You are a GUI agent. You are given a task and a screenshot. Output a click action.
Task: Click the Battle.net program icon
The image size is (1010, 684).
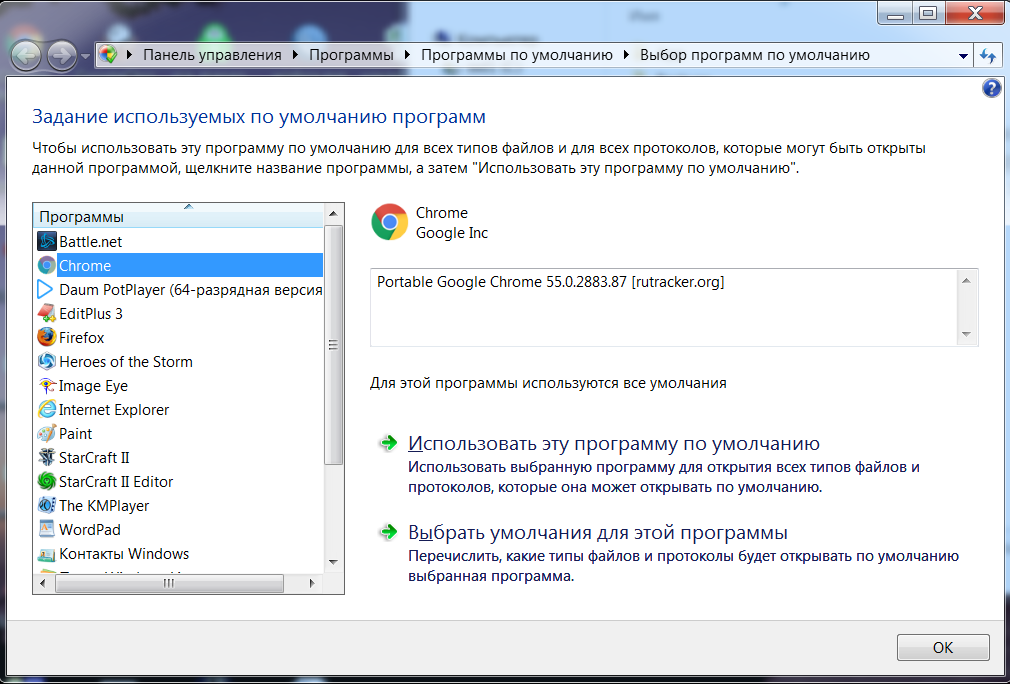tap(46, 242)
